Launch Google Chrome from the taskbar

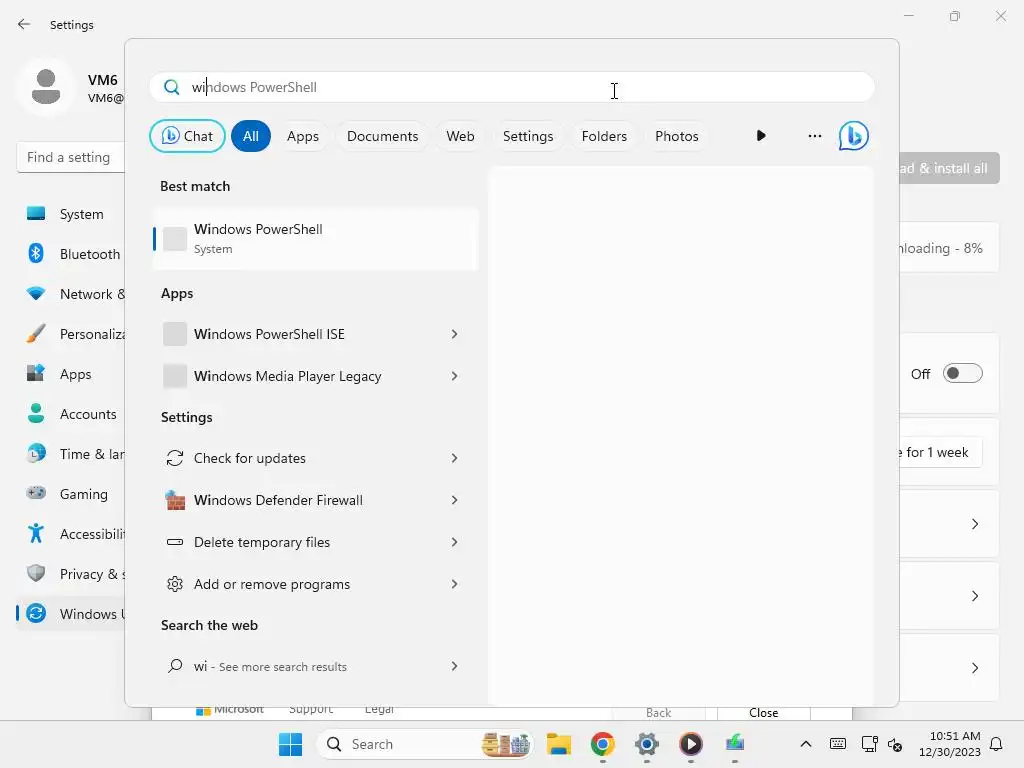(x=602, y=744)
